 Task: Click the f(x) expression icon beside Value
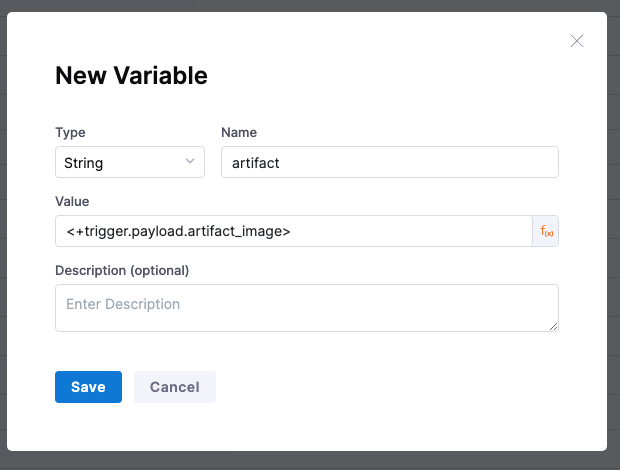546,231
